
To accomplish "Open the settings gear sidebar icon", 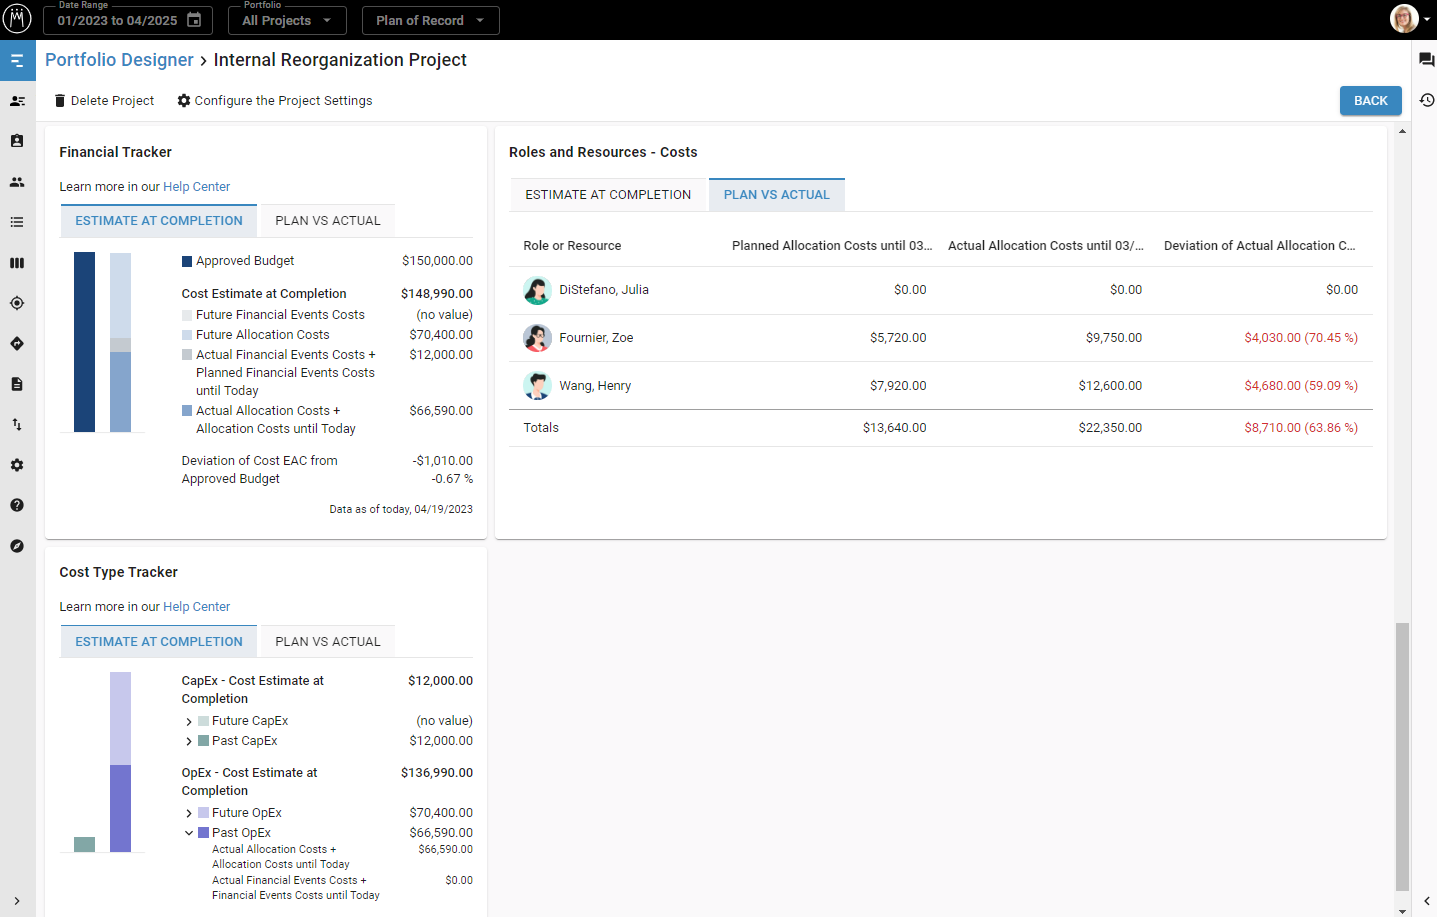I will point(17,465).
